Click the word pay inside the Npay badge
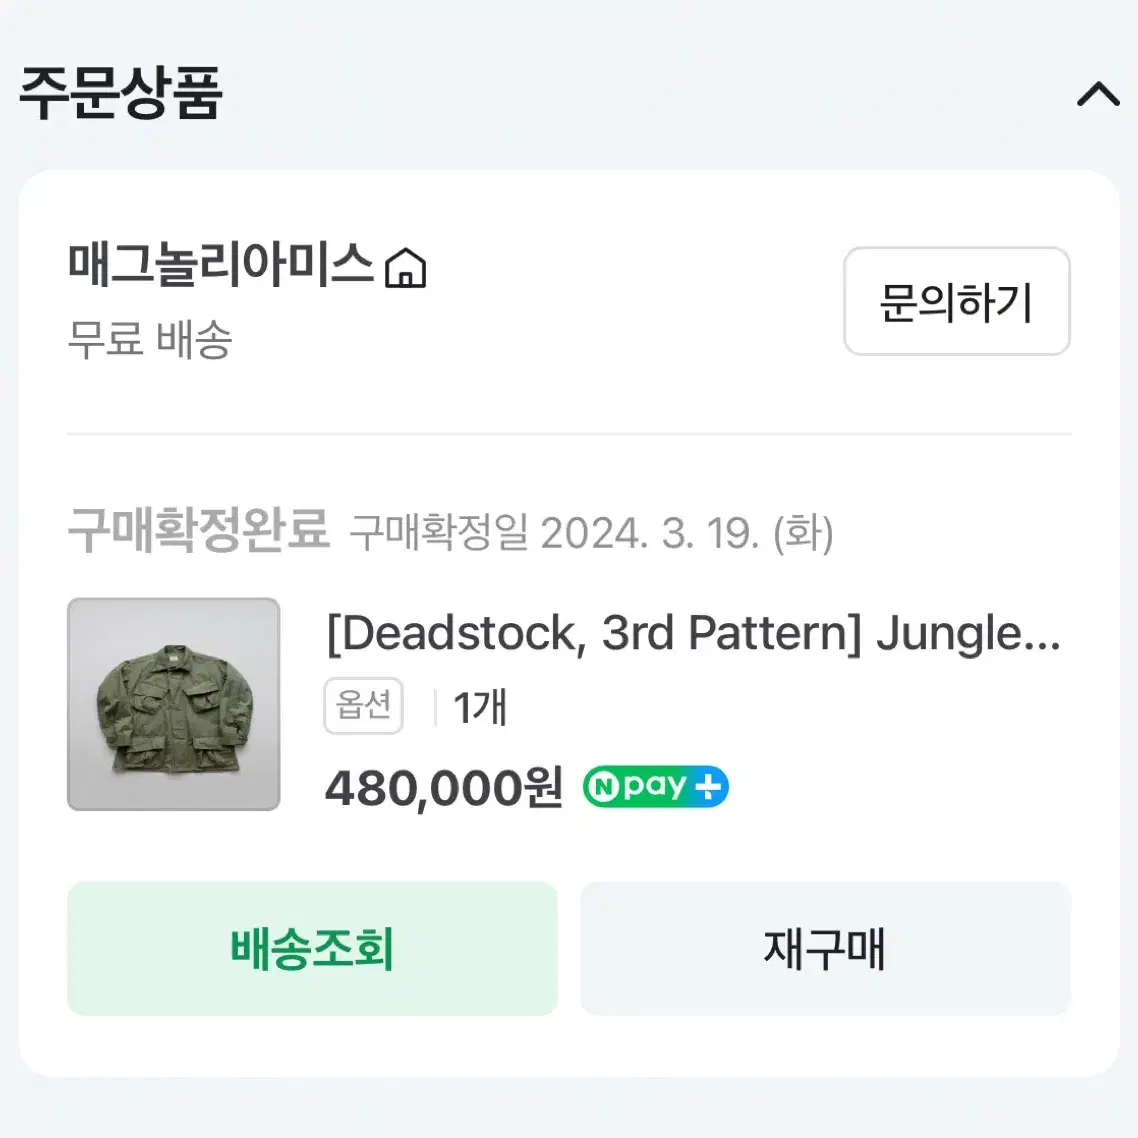The height and width of the screenshot is (1138, 1138). coord(654,787)
